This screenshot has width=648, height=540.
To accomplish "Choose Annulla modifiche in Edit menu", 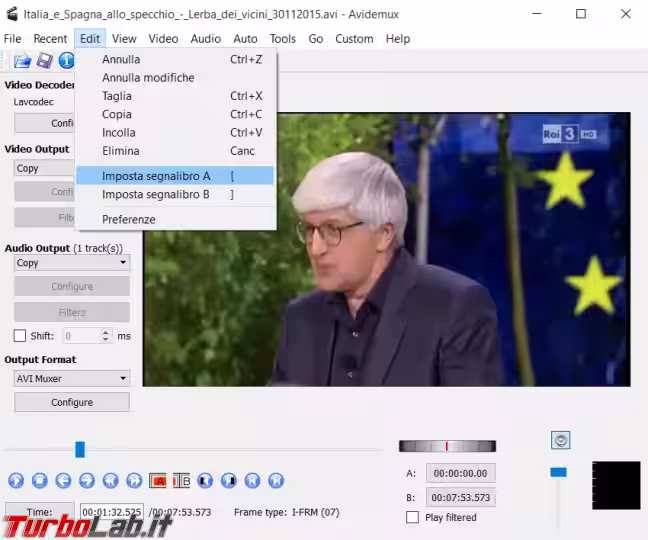I will (x=175, y=78).
